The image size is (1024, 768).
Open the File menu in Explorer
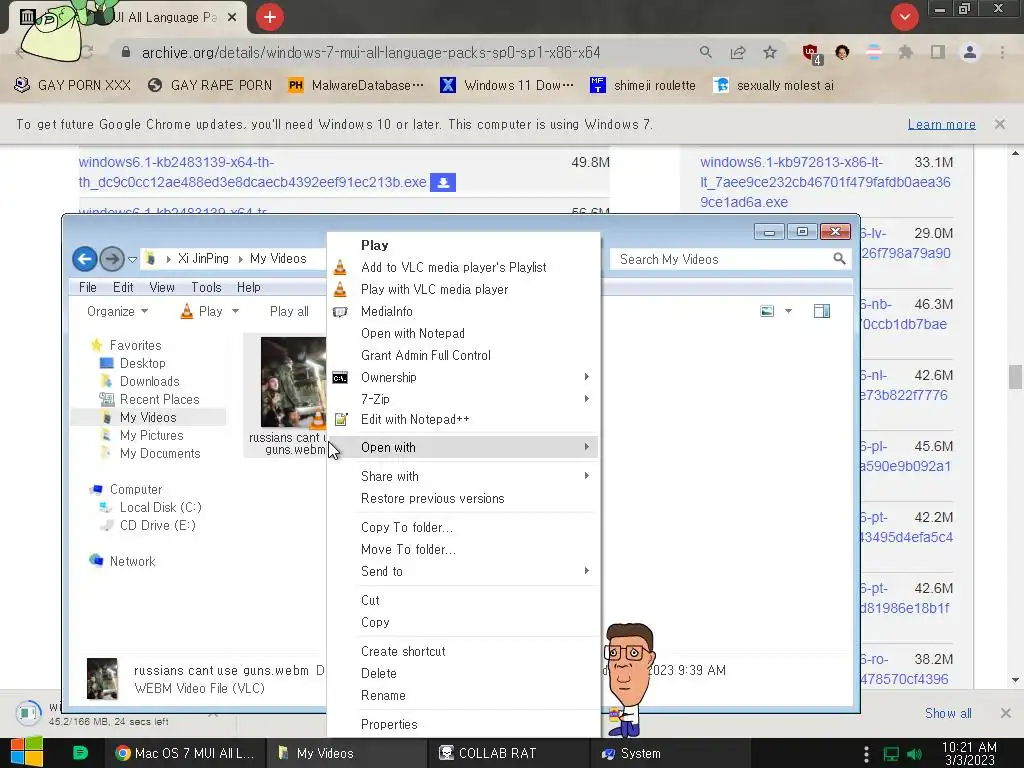coord(88,287)
